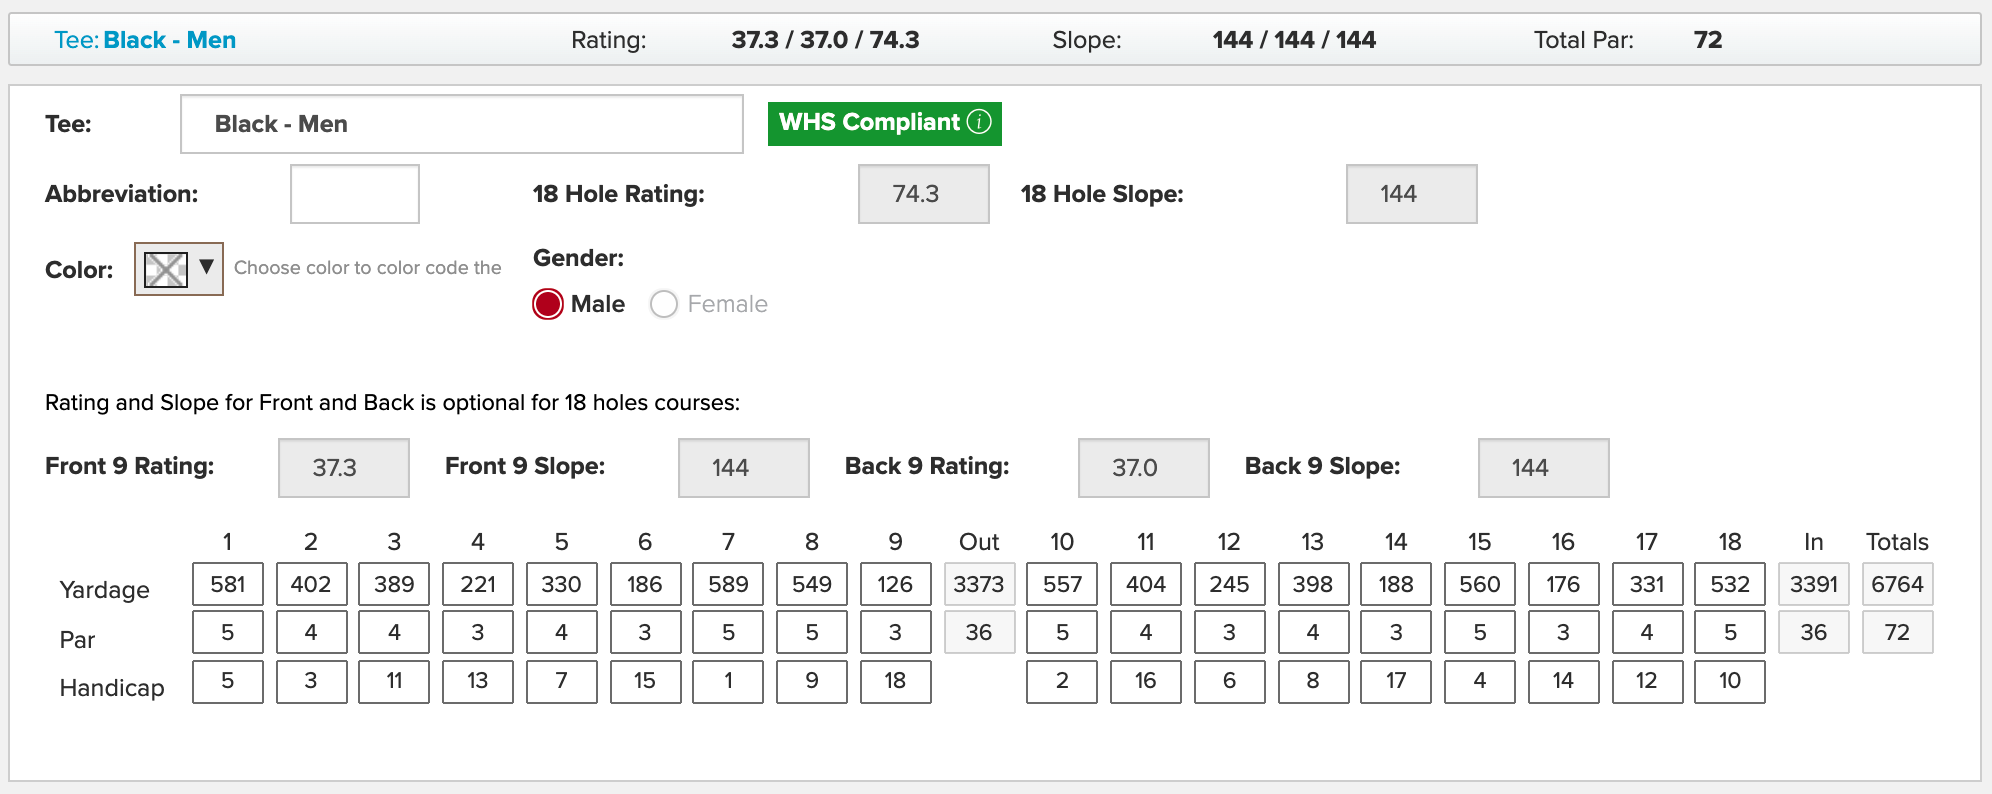Click the Tee: Black - Men header link
The width and height of the screenshot is (1992, 794).
145,40
